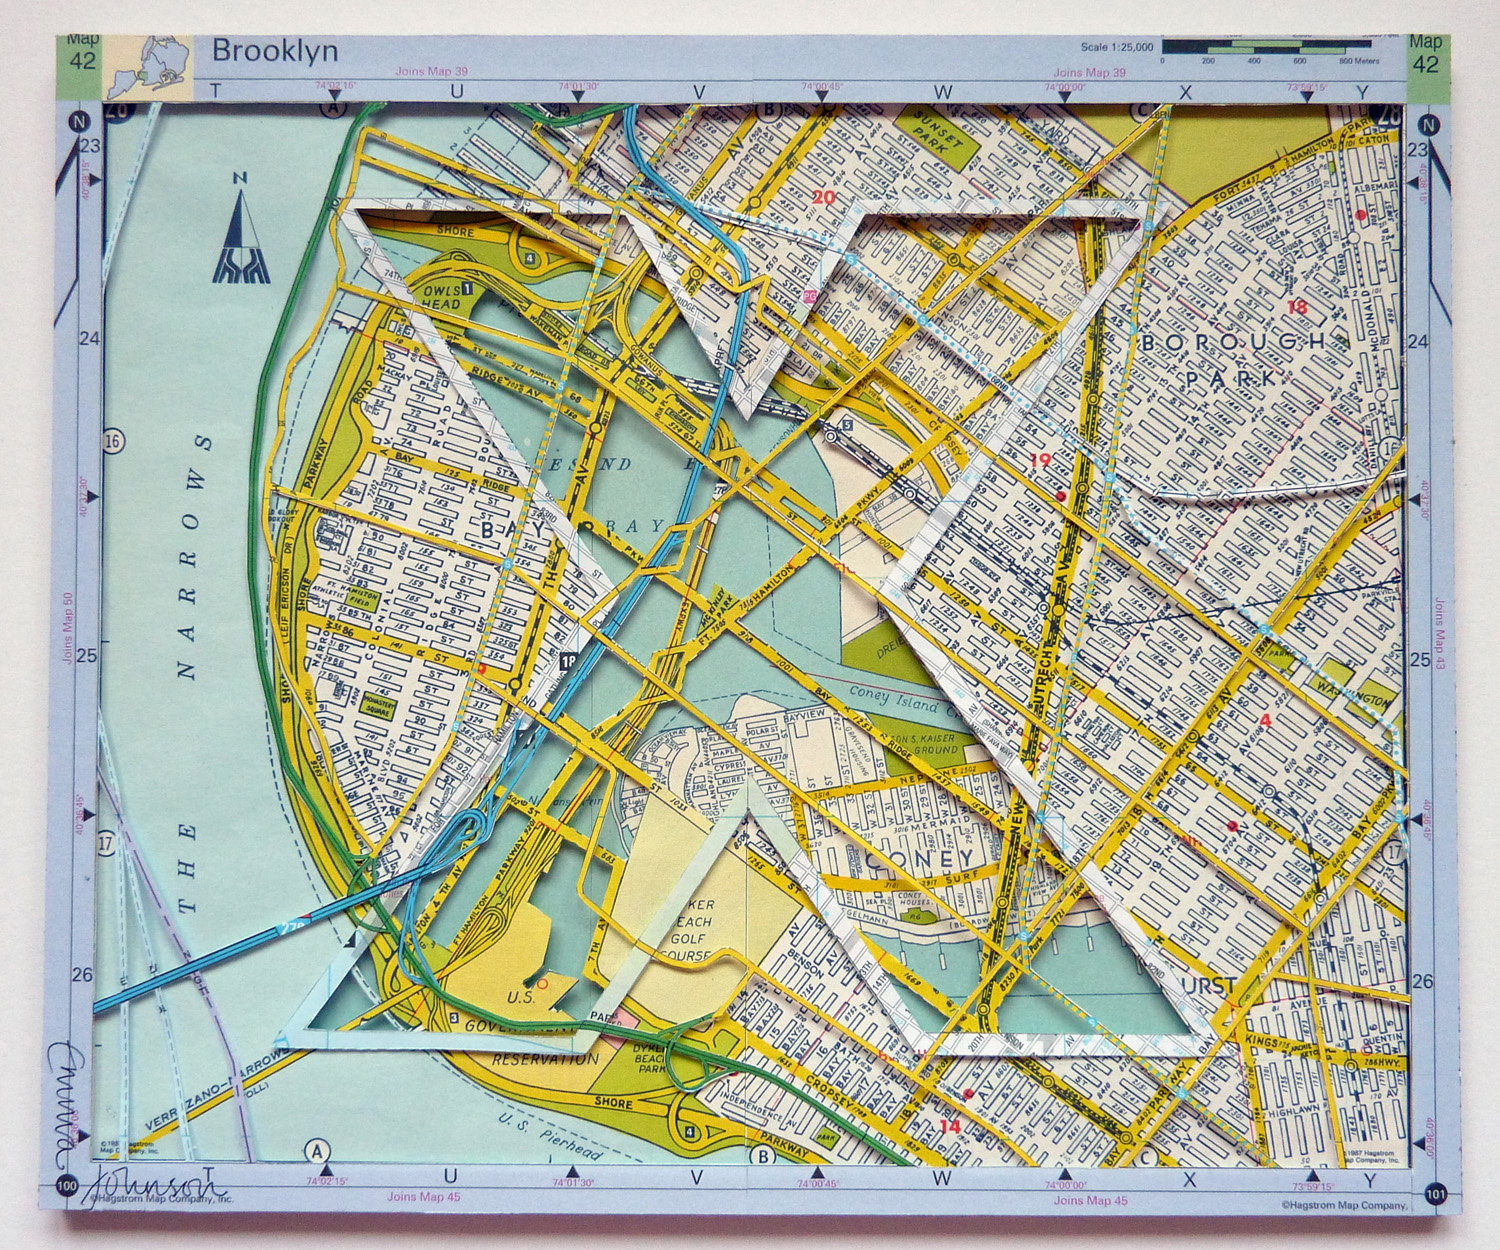Select the red district number 18
Viewport: 1500px width, 1250px height.
point(1297,307)
